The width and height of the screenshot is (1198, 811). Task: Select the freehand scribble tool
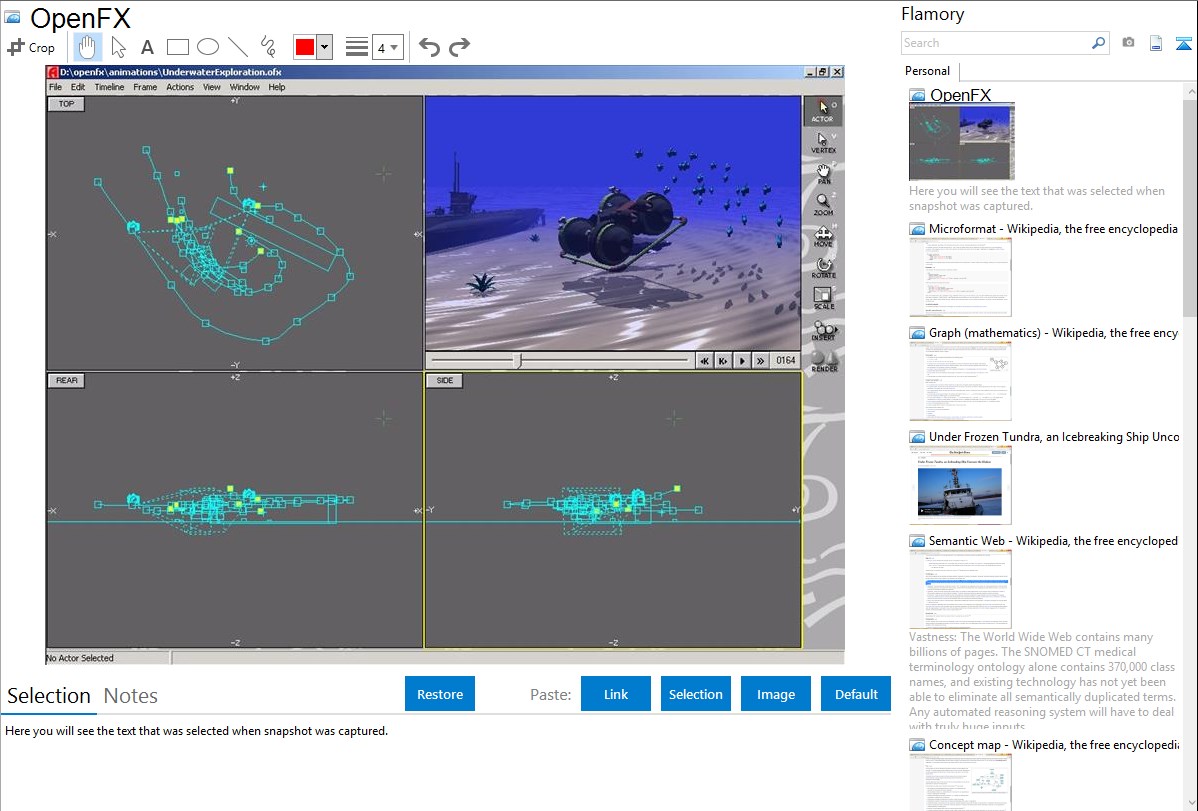[267, 47]
